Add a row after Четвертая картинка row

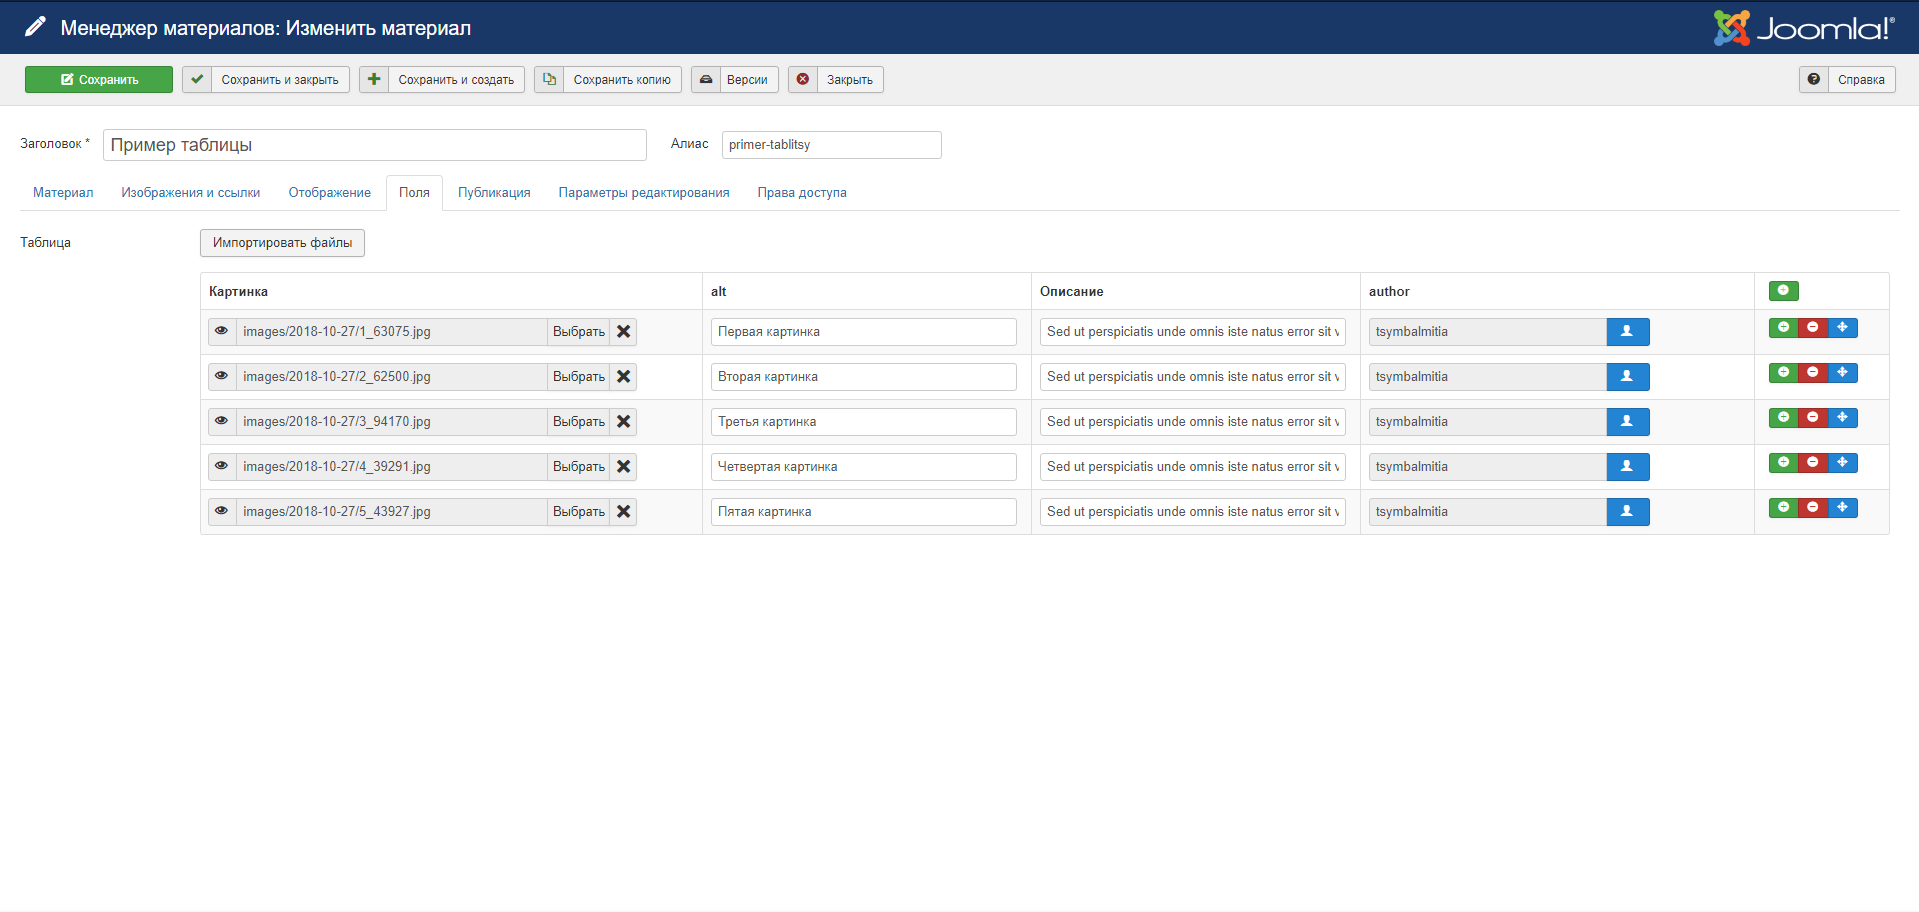pyautogui.click(x=1783, y=463)
